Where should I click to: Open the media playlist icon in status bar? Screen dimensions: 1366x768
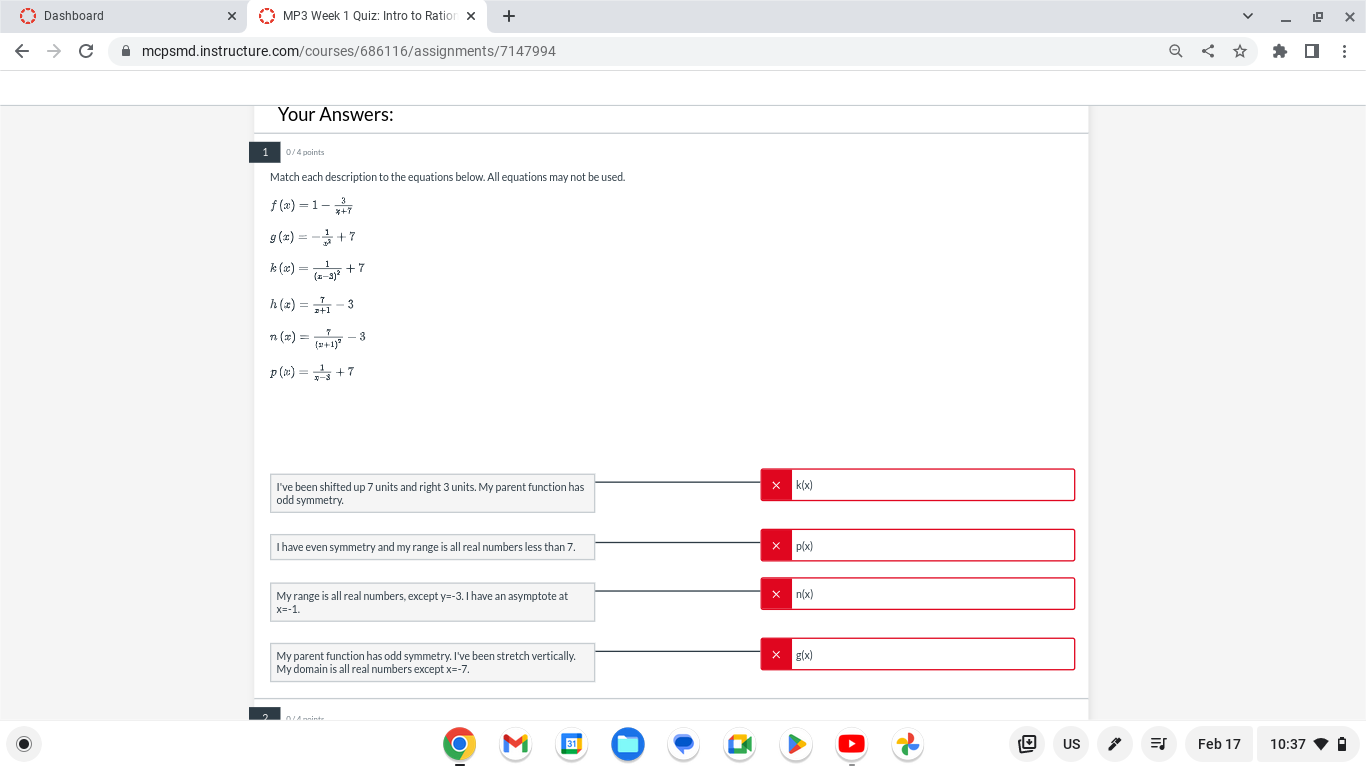click(x=1158, y=744)
